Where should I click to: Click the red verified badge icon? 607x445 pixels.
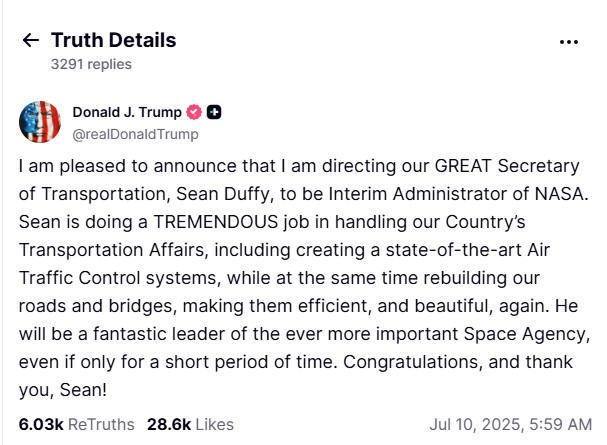click(x=195, y=112)
